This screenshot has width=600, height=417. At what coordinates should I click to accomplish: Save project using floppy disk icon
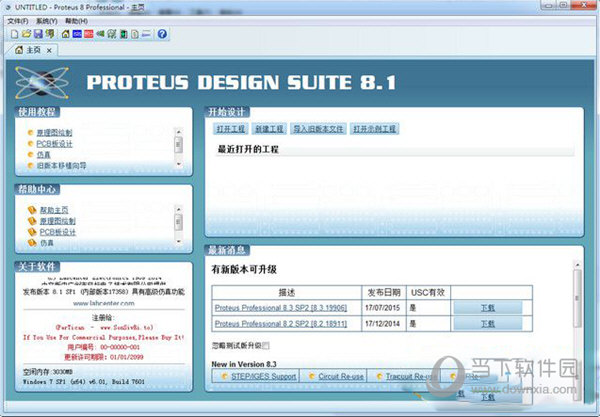pos(38,34)
